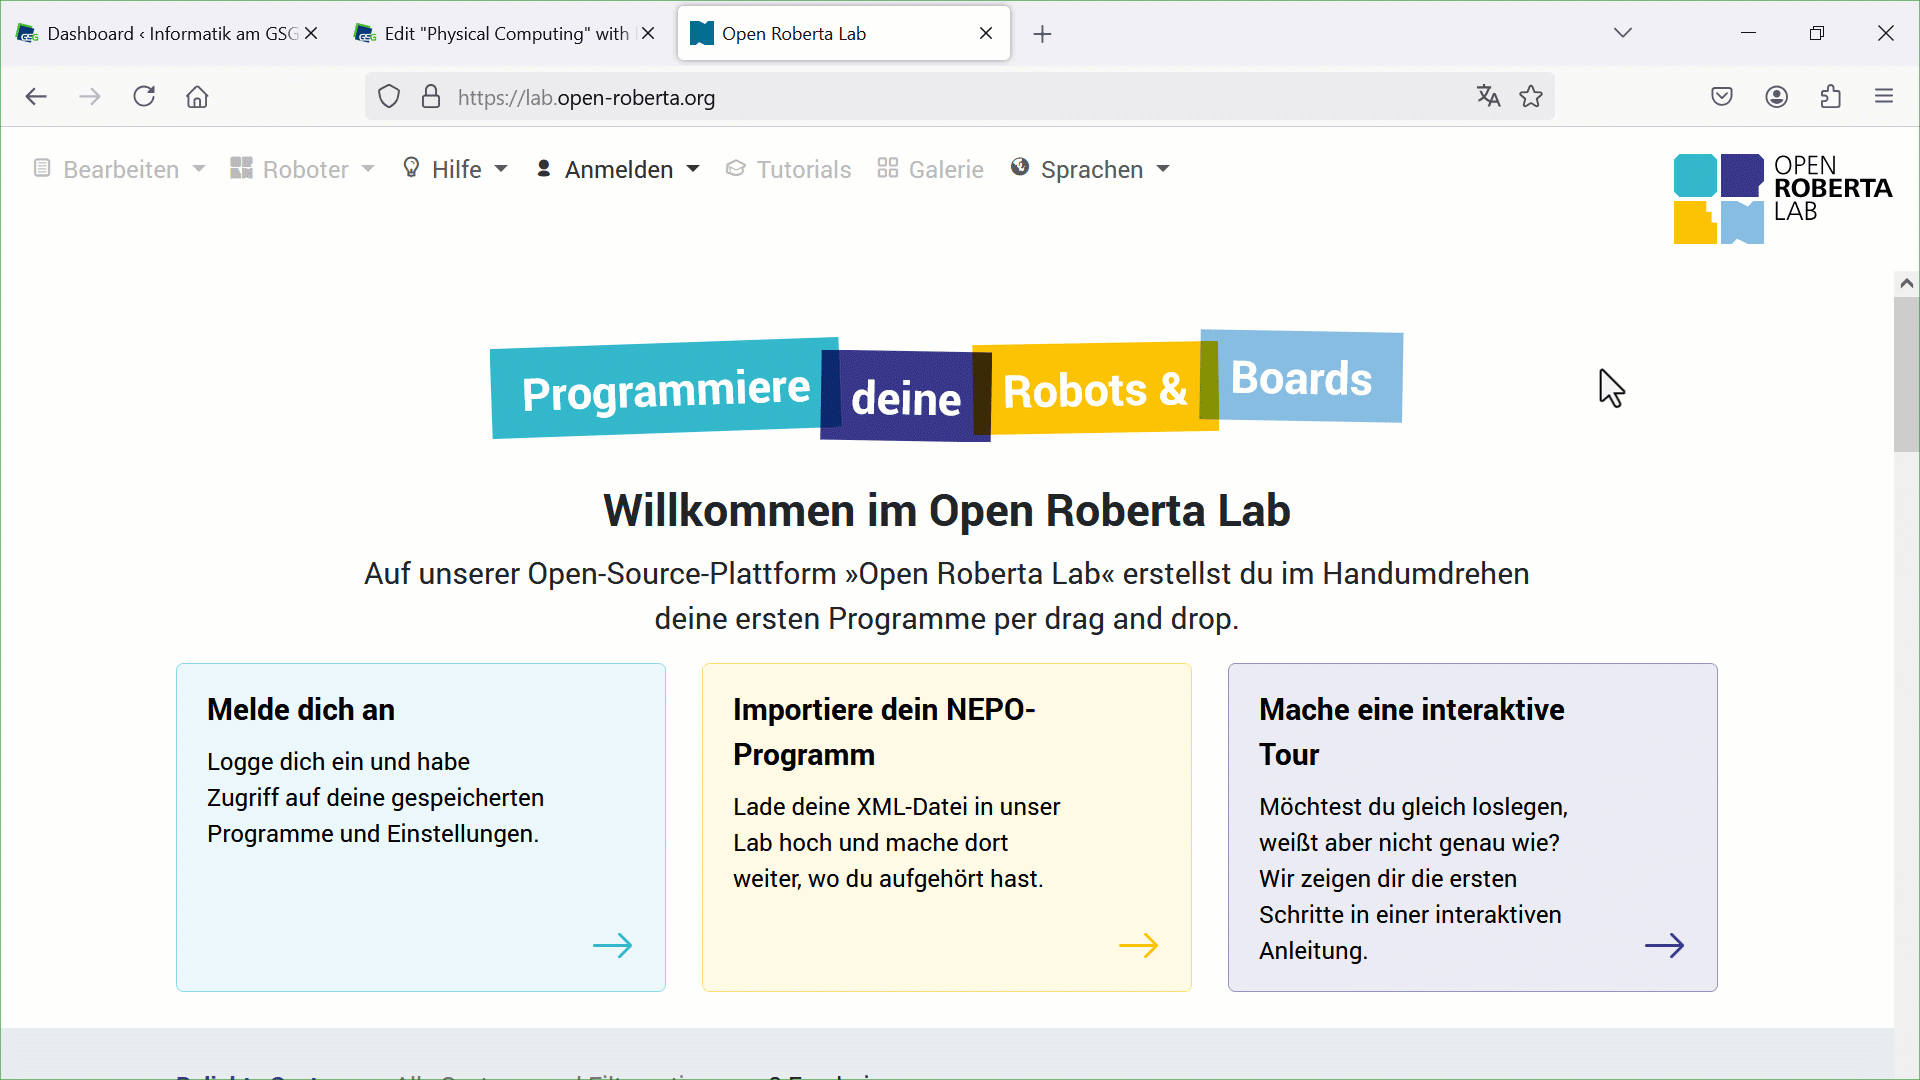Bookmark this page with the star icon

1531,97
